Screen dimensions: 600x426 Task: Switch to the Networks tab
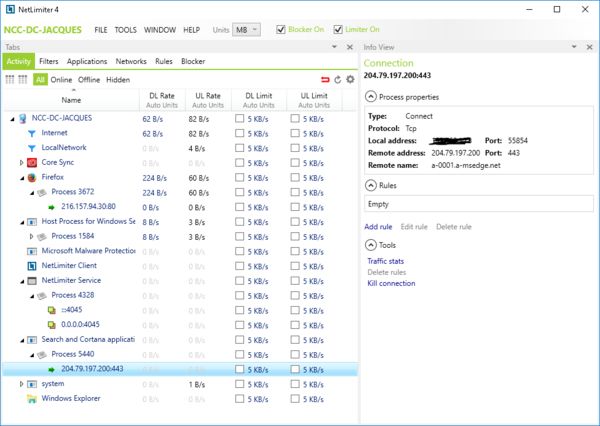pyautogui.click(x=131, y=61)
